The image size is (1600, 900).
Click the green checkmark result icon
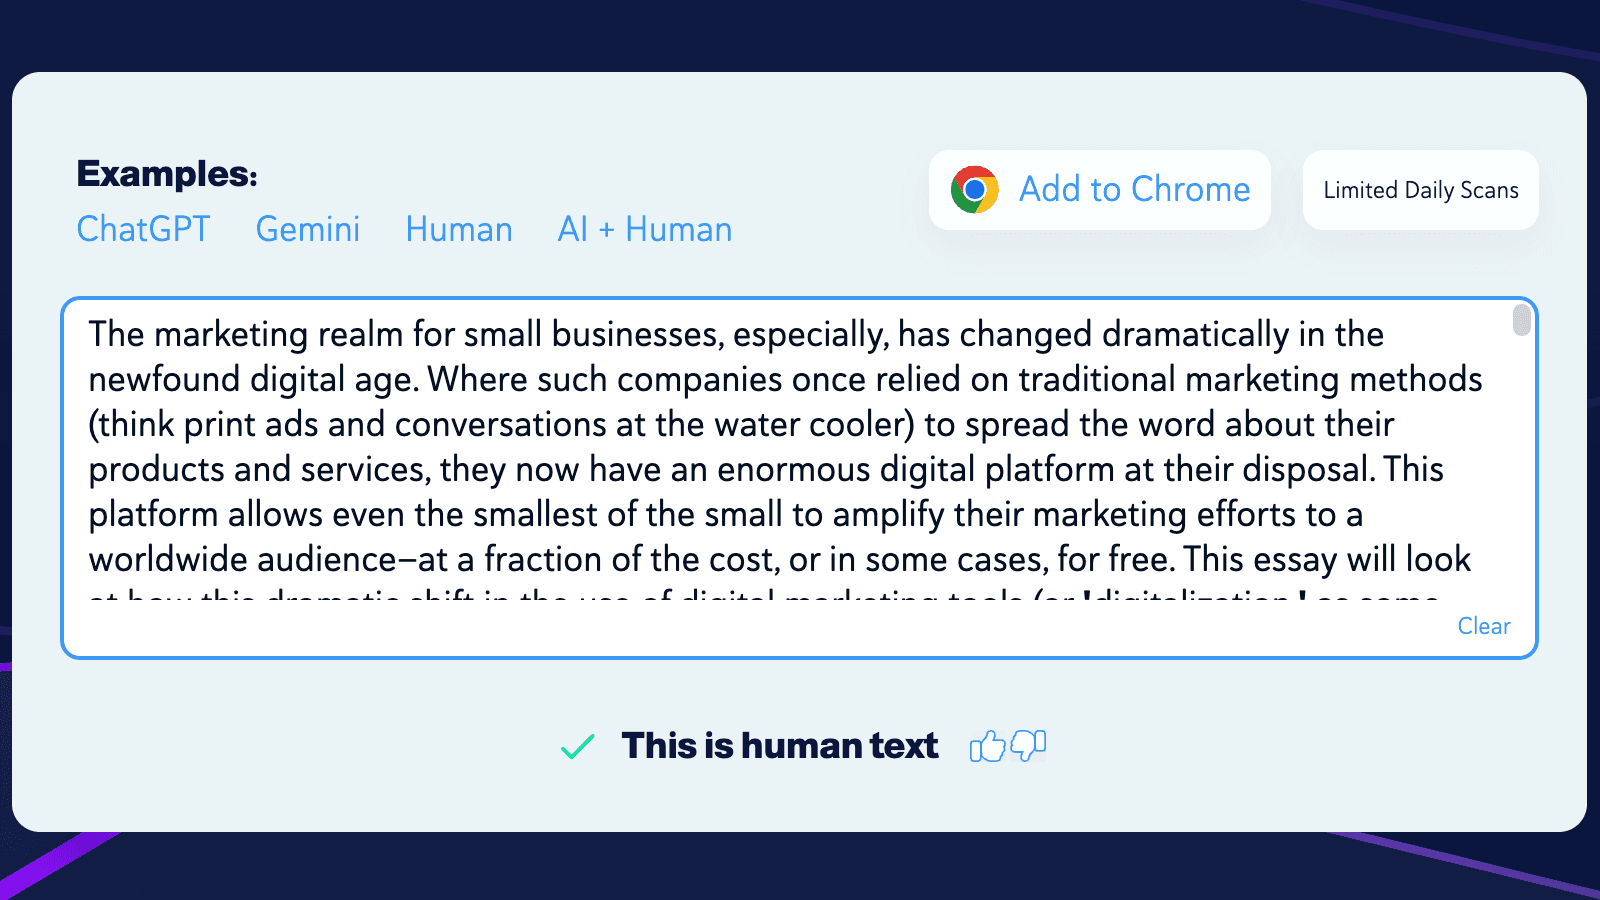(x=577, y=745)
